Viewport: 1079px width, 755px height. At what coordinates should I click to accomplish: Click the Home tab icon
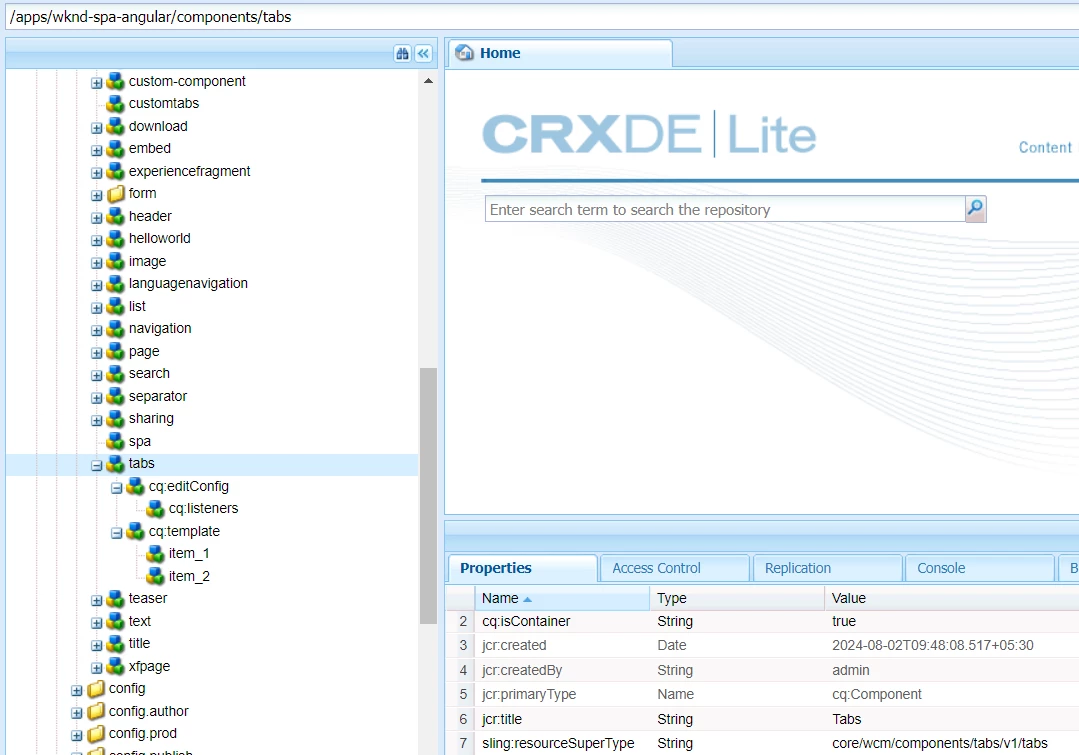point(464,53)
